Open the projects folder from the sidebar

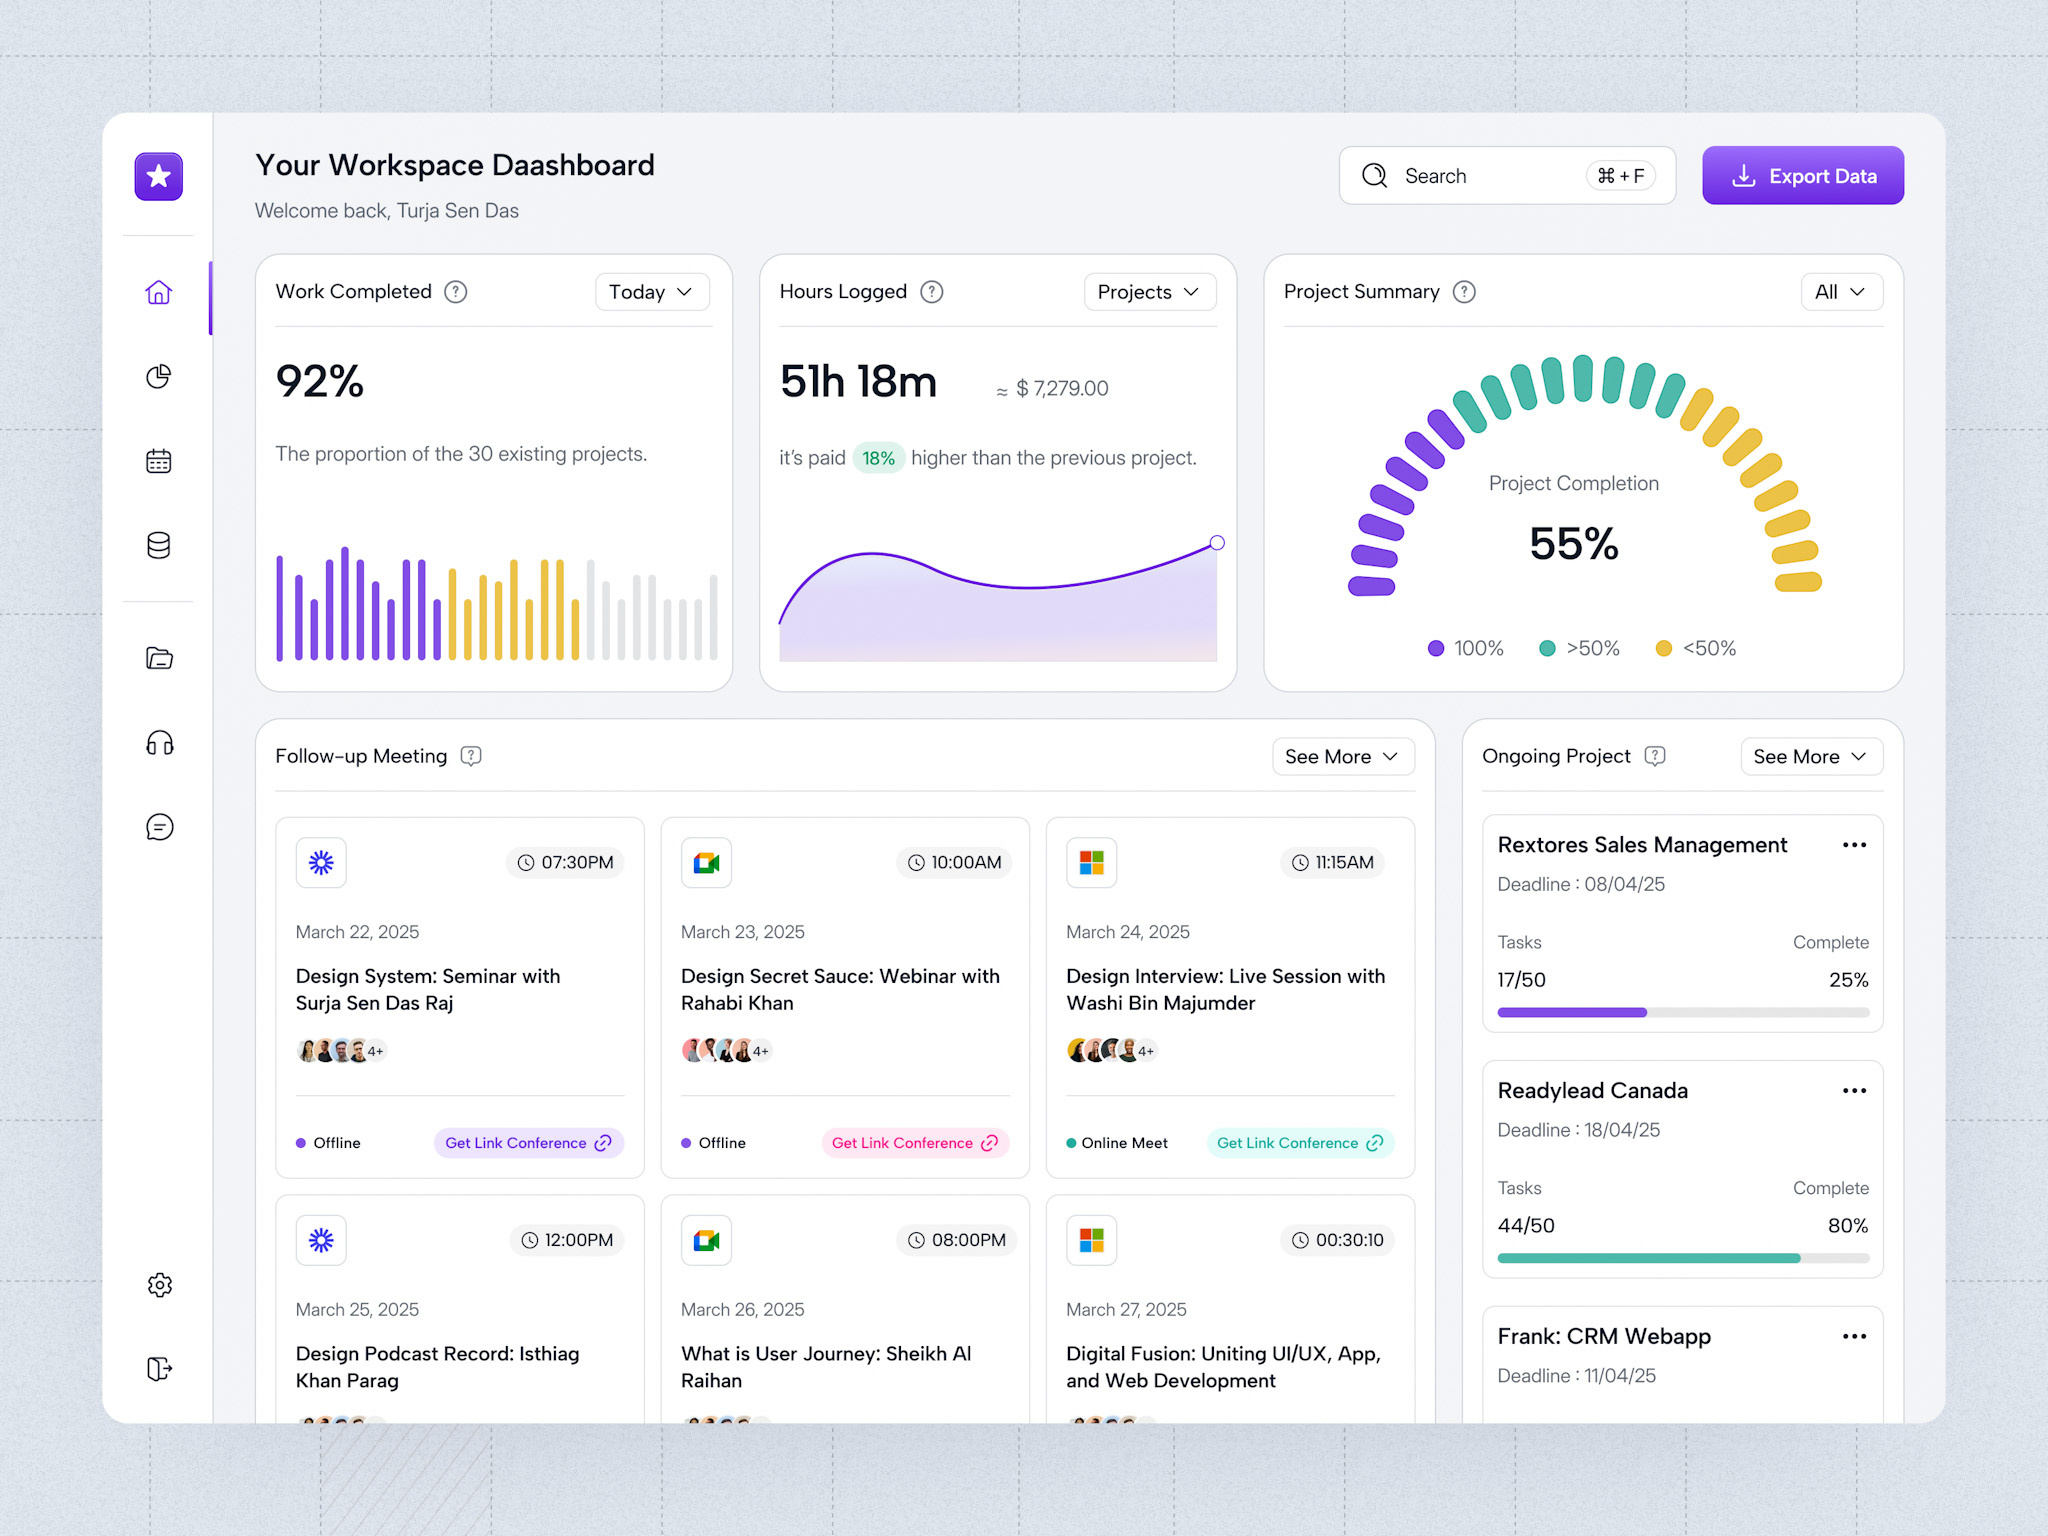coord(159,658)
